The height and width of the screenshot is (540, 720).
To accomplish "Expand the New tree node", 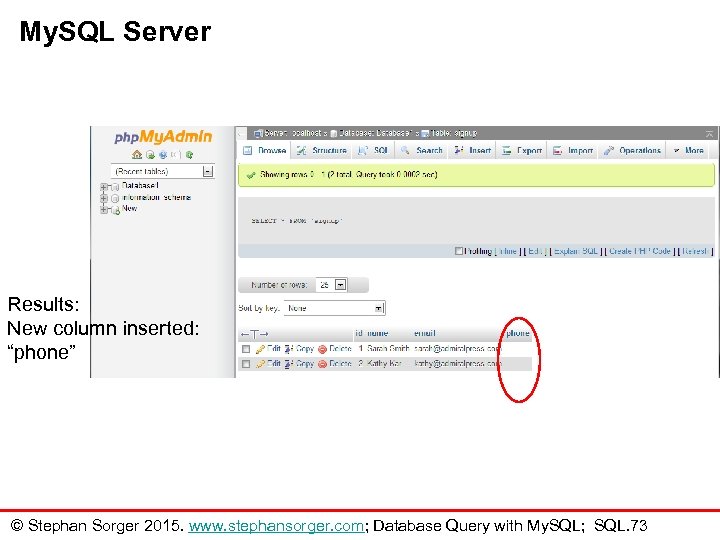I will (104, 209).
